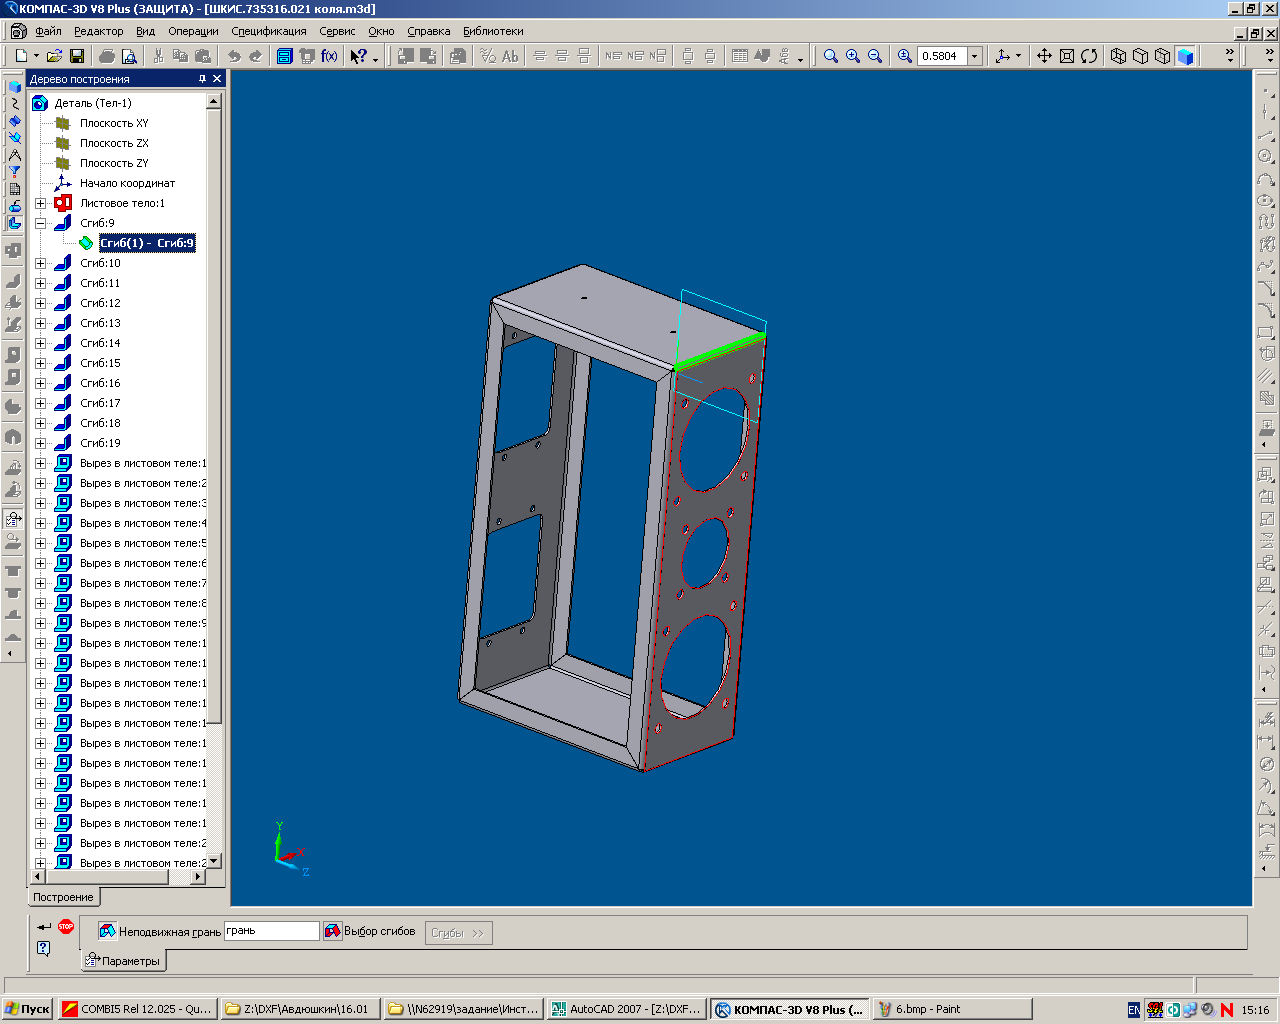This screenshot has height=1024, width=1280.
Task: Switch to hidden lines removed display mode
Action: (x=1141, y=56)
